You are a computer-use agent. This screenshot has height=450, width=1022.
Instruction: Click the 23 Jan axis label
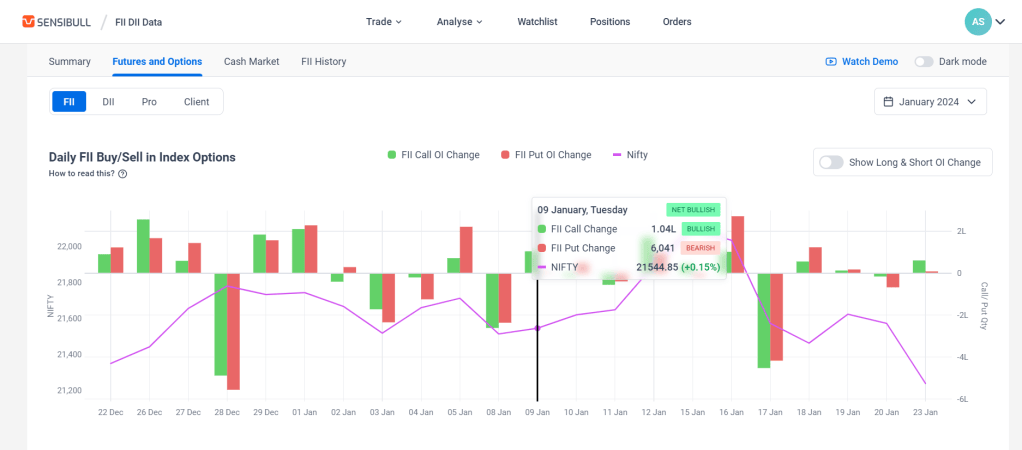point(926,412)
